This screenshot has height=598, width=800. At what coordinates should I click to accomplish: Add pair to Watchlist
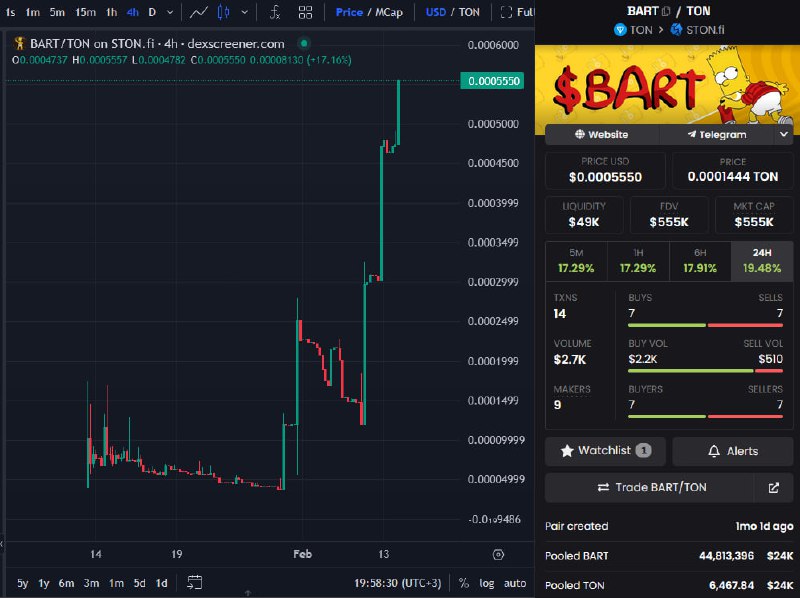click(606, 451)
